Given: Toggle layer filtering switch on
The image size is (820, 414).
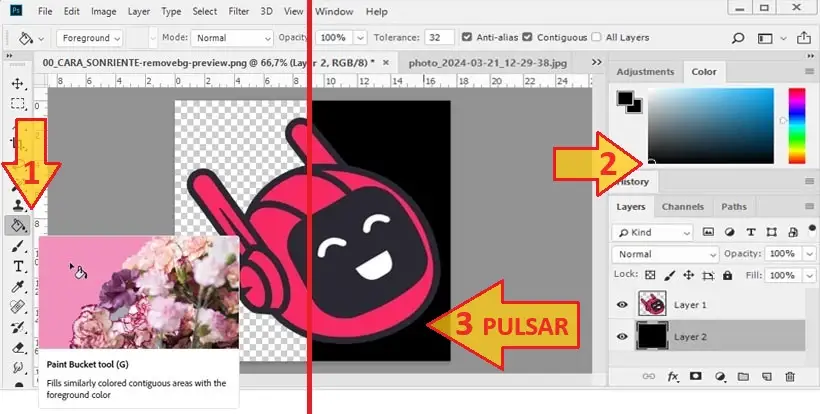Looking at the screenshot, I should pos(812,228).
